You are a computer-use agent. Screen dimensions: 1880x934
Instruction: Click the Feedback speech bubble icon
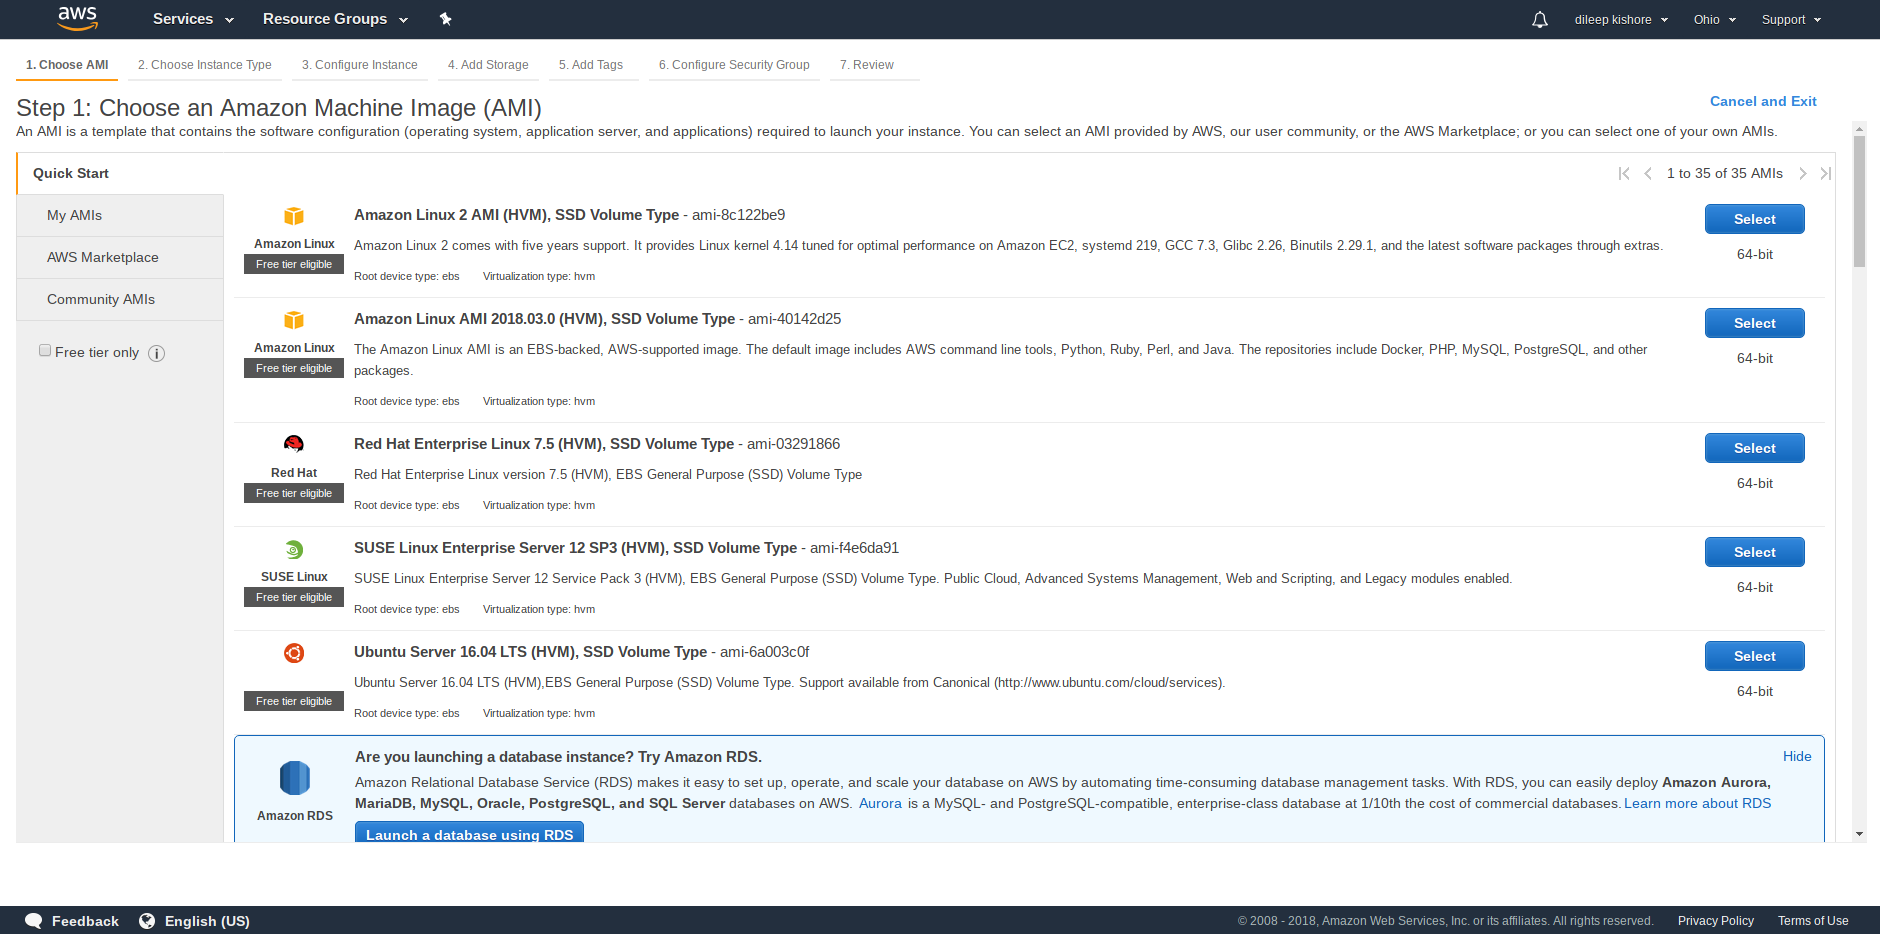pos(34,921)
